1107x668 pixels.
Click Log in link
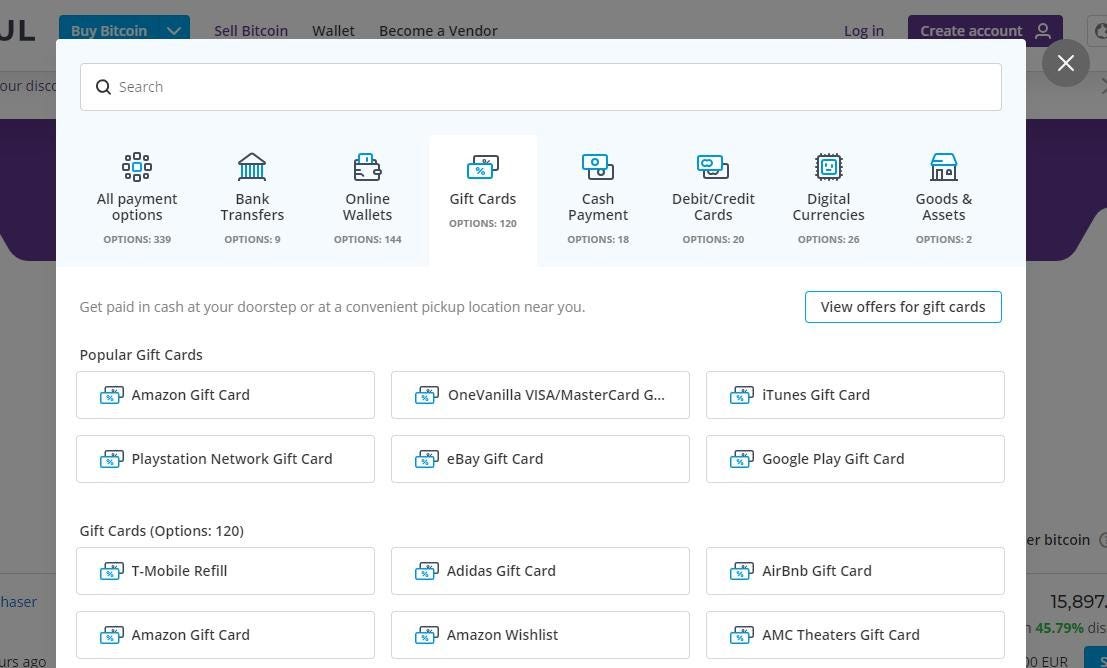pyautogui.click(x=863, y=30)
